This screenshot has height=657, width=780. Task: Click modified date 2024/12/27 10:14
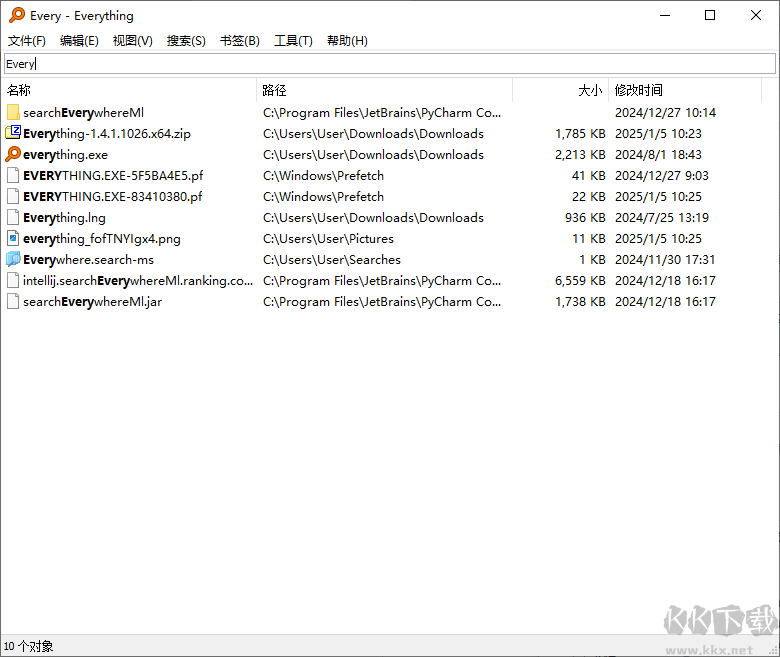(665, 113)
